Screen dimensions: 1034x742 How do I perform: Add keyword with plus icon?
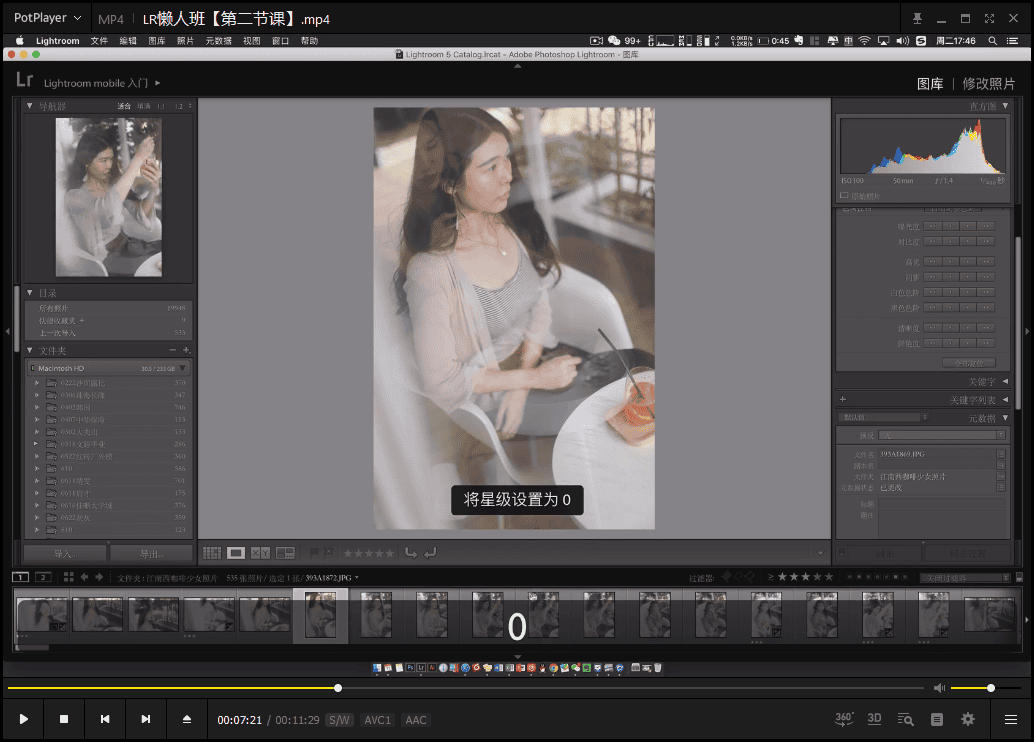[843, 400]
